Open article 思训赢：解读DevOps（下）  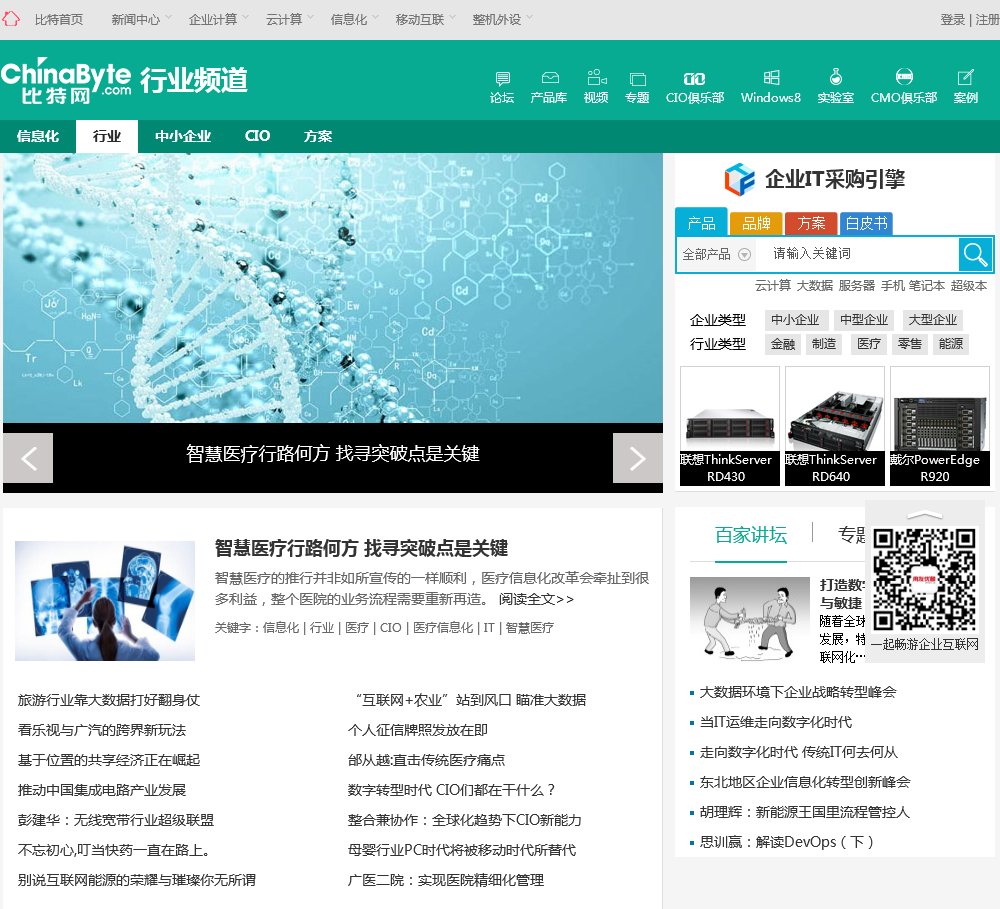point(786,842)
